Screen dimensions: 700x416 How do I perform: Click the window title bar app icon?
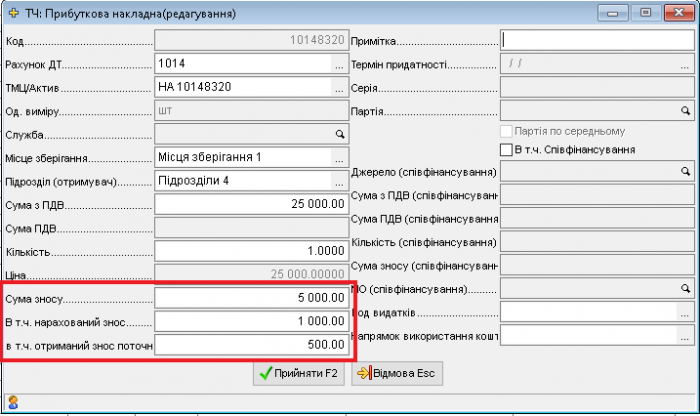tap(13, 15)
